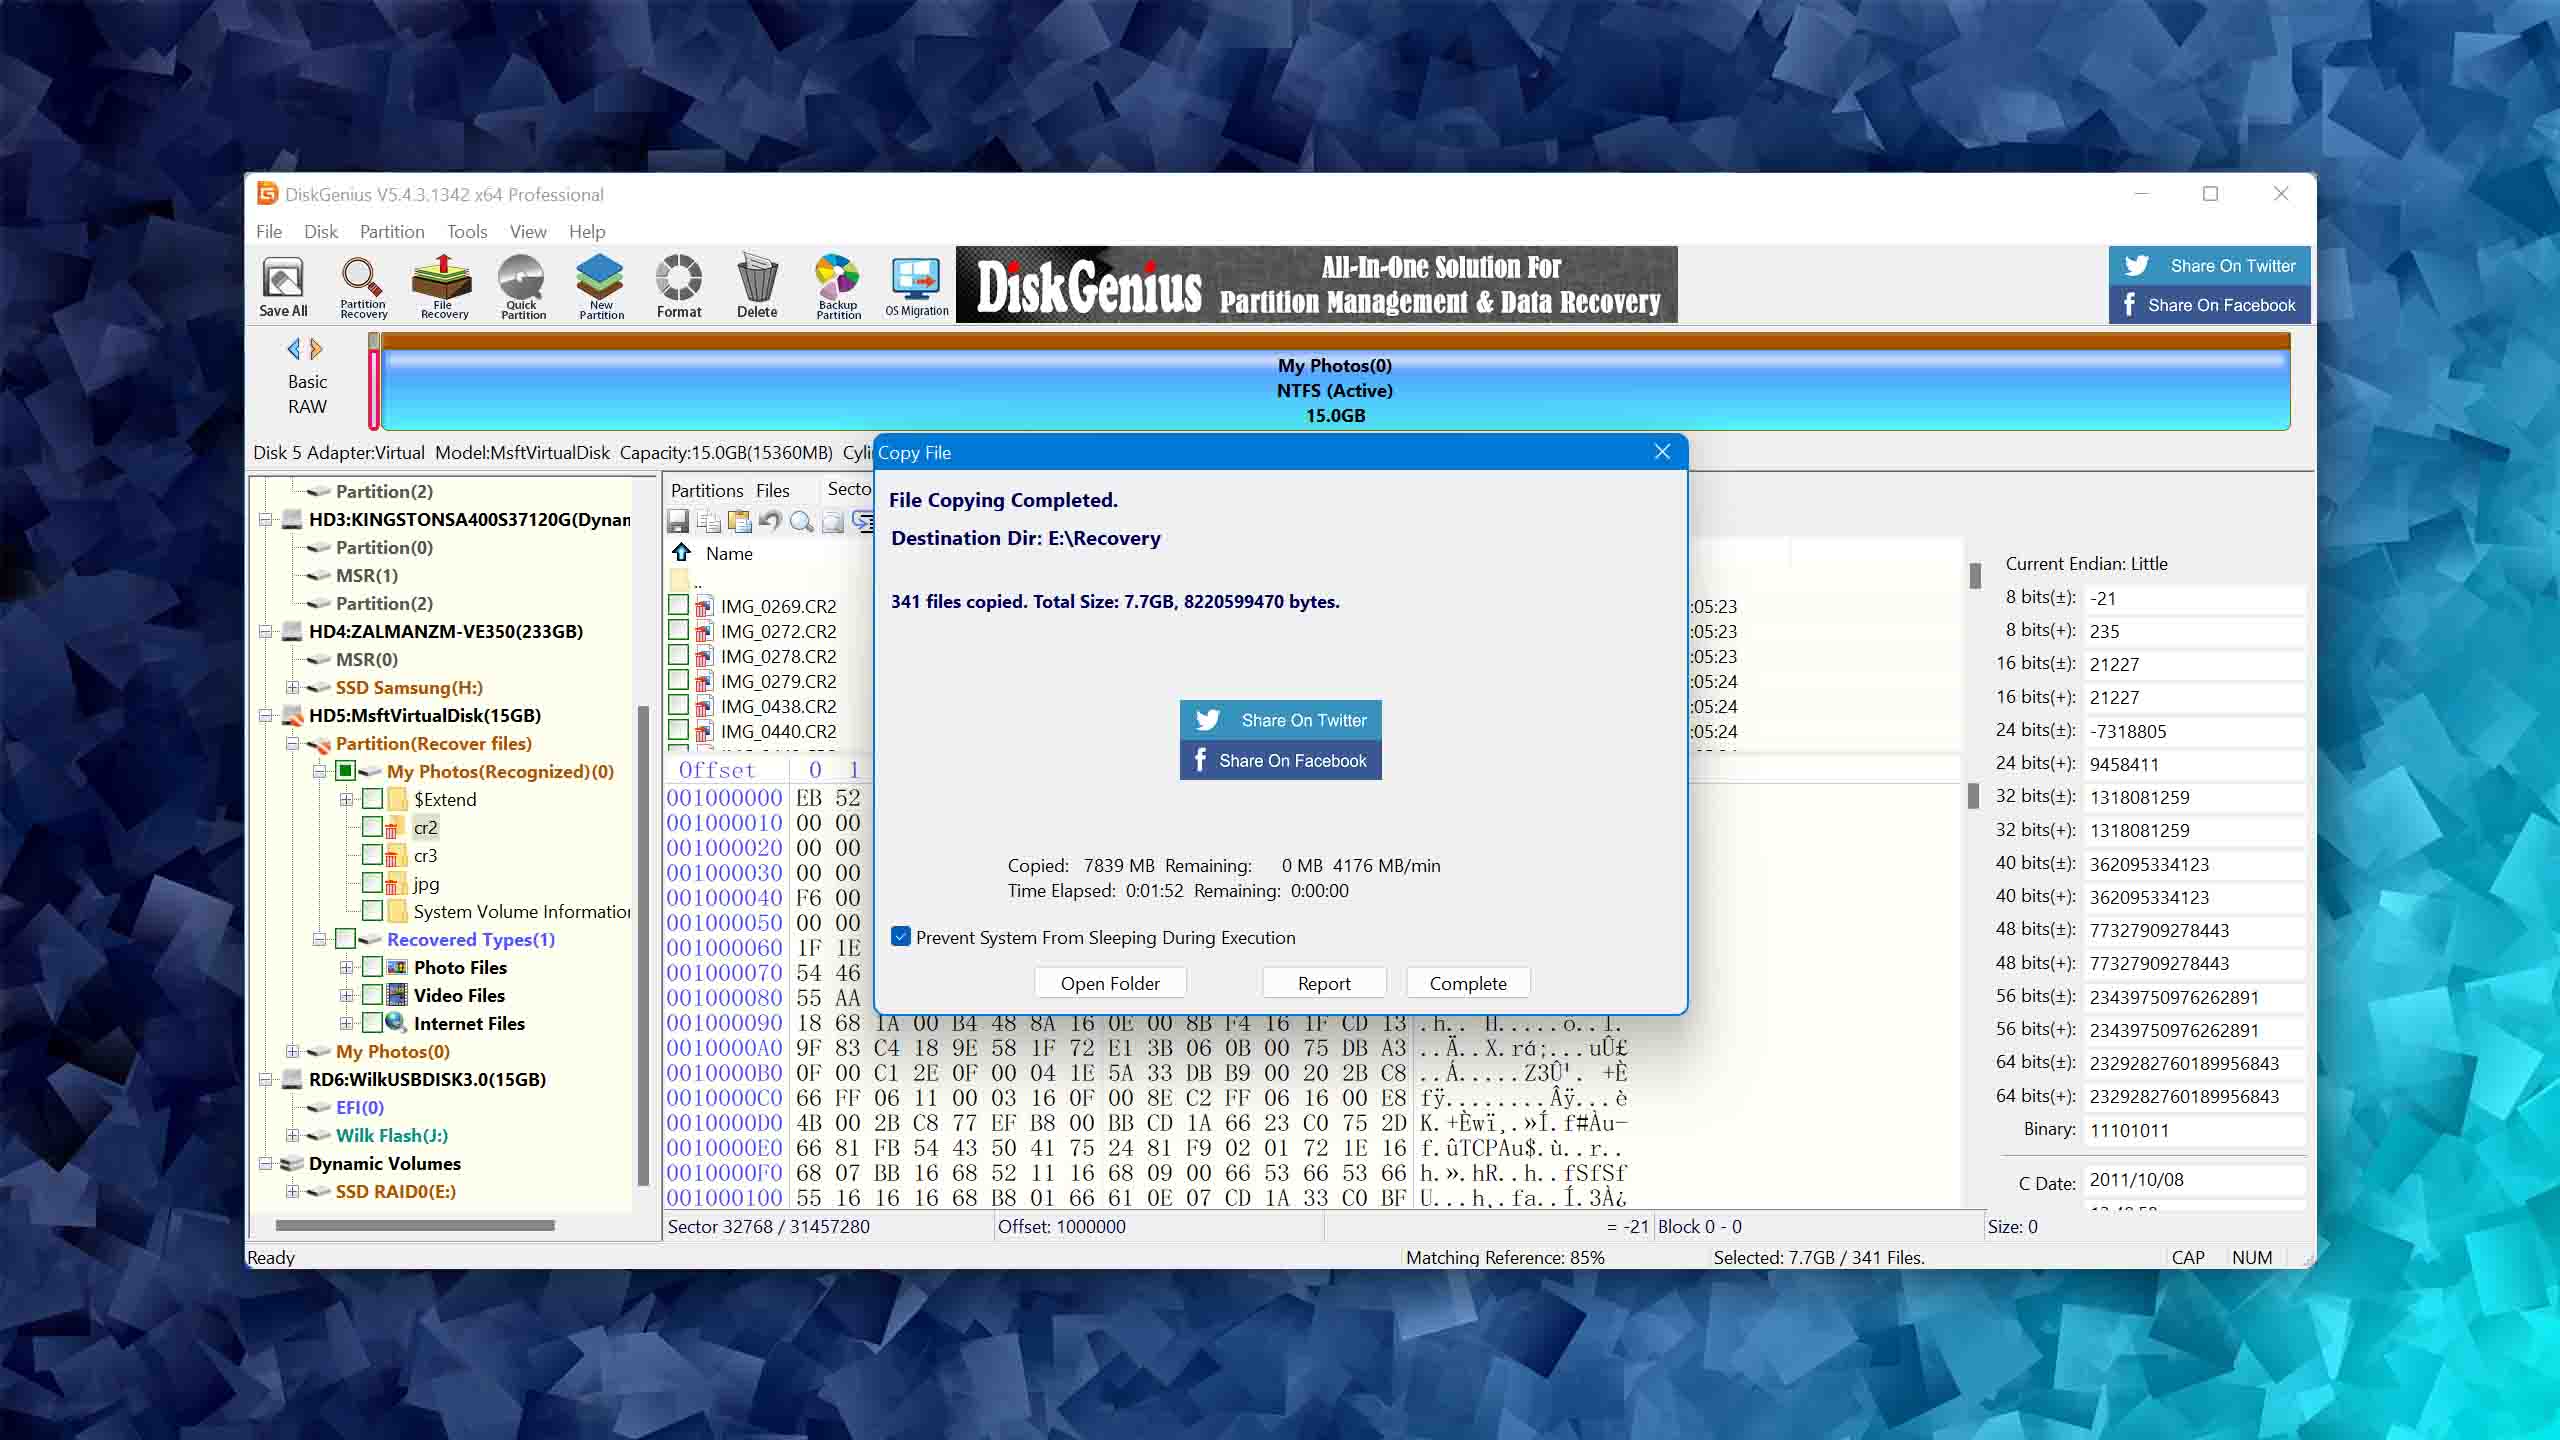
Task: Click the tree panel vertical scrollbar
Action: click(643, 944)
